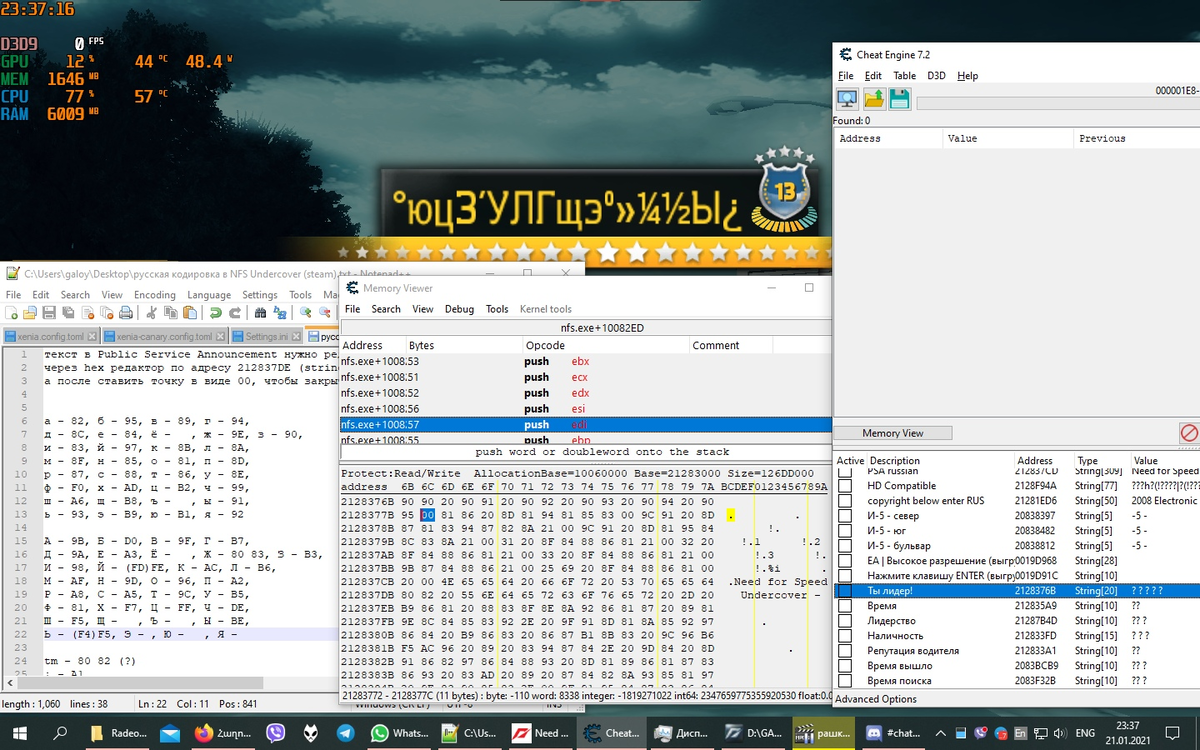Close Settings.ini tab in Notepad++
Screen dimensions: 1200x750
(296, 337)
